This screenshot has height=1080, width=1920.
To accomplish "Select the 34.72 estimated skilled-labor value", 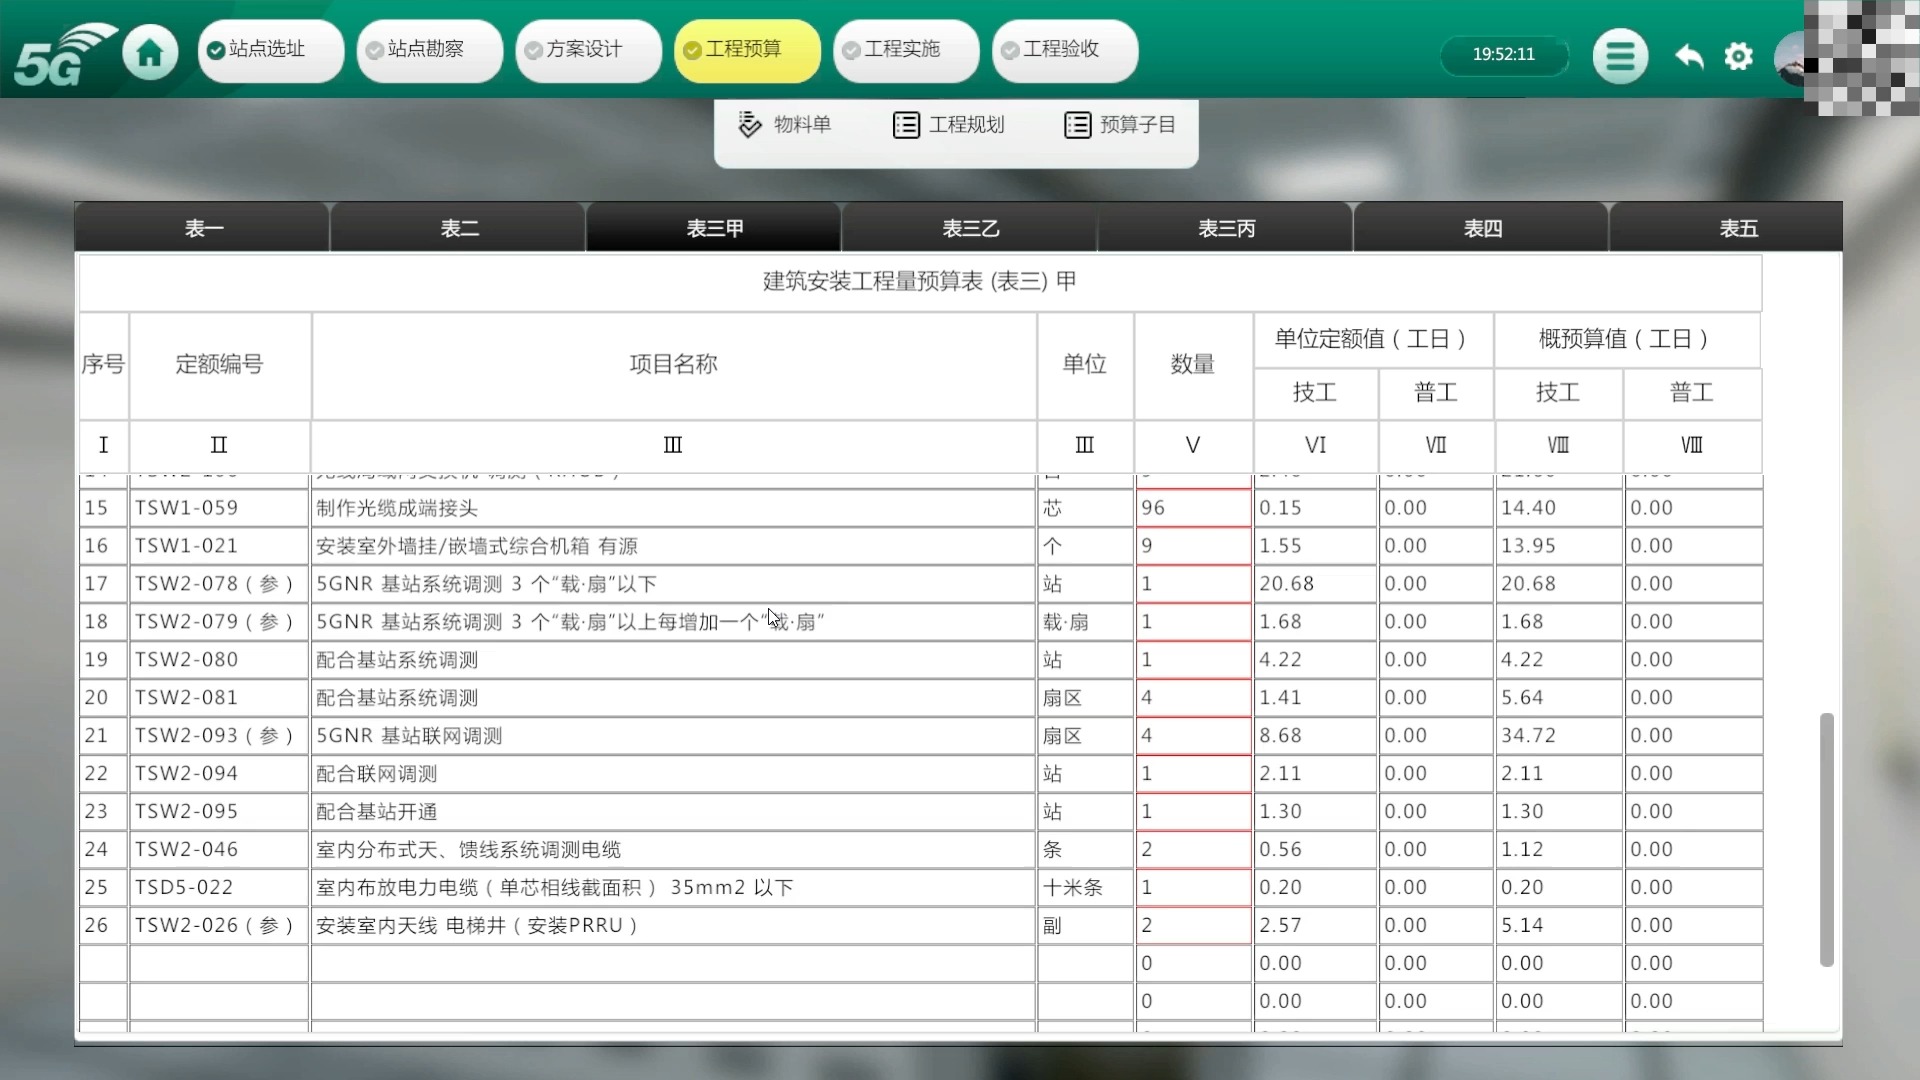I will coord(1528,736).
